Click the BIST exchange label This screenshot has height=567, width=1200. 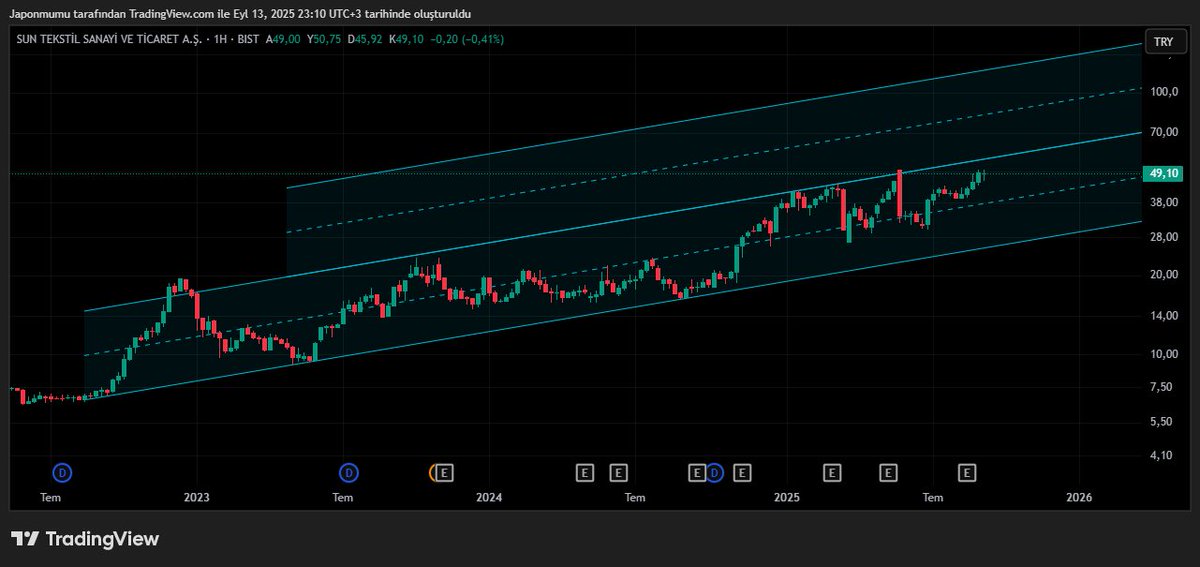tap(248, 39)
